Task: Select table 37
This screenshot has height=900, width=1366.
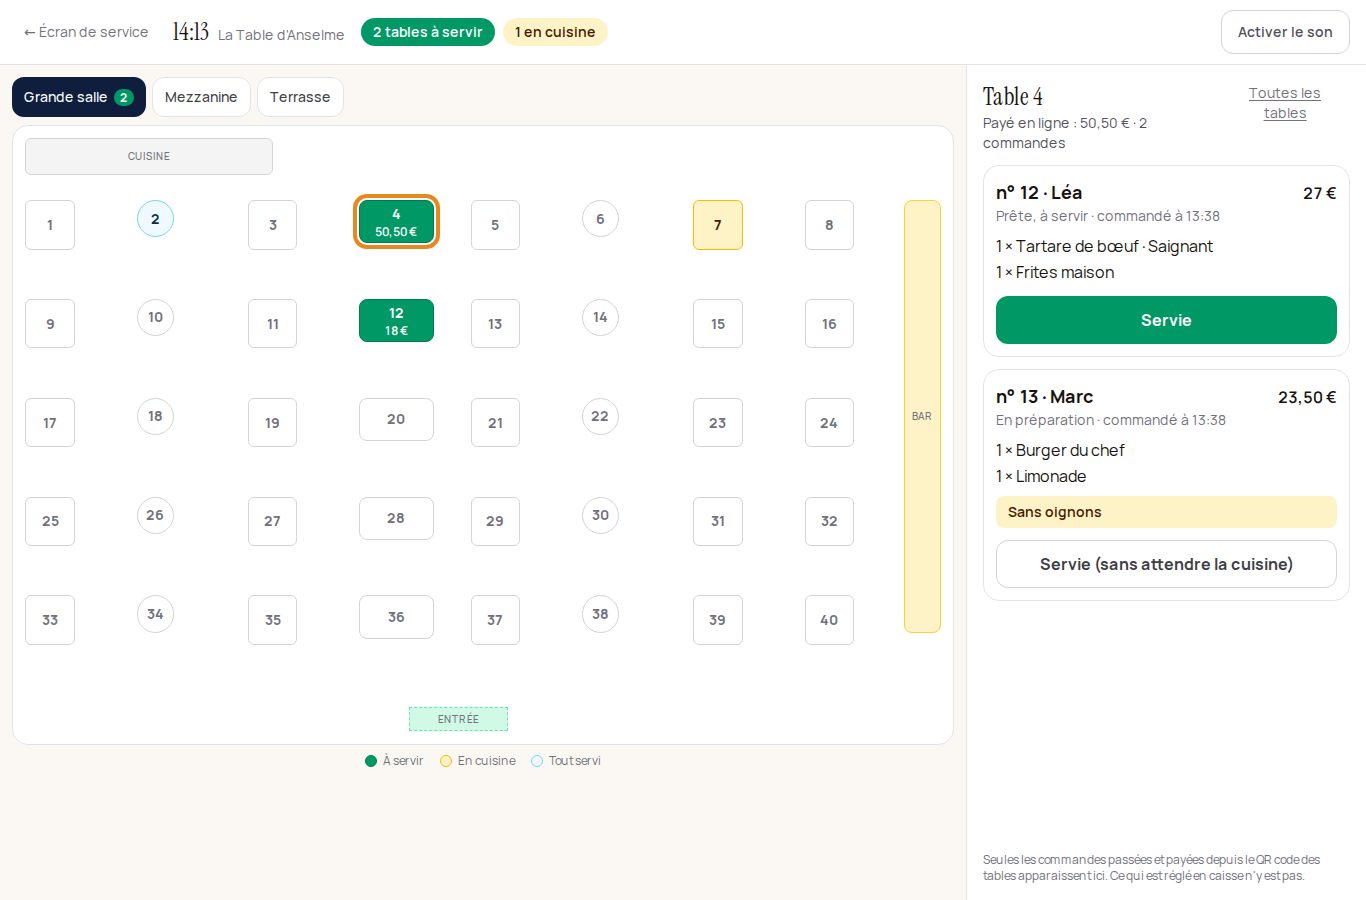Action: 495,620
